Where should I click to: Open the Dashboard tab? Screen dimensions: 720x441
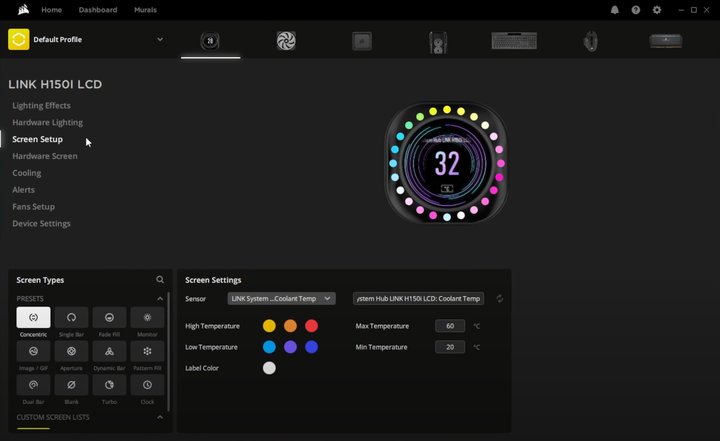pos(97,10)
